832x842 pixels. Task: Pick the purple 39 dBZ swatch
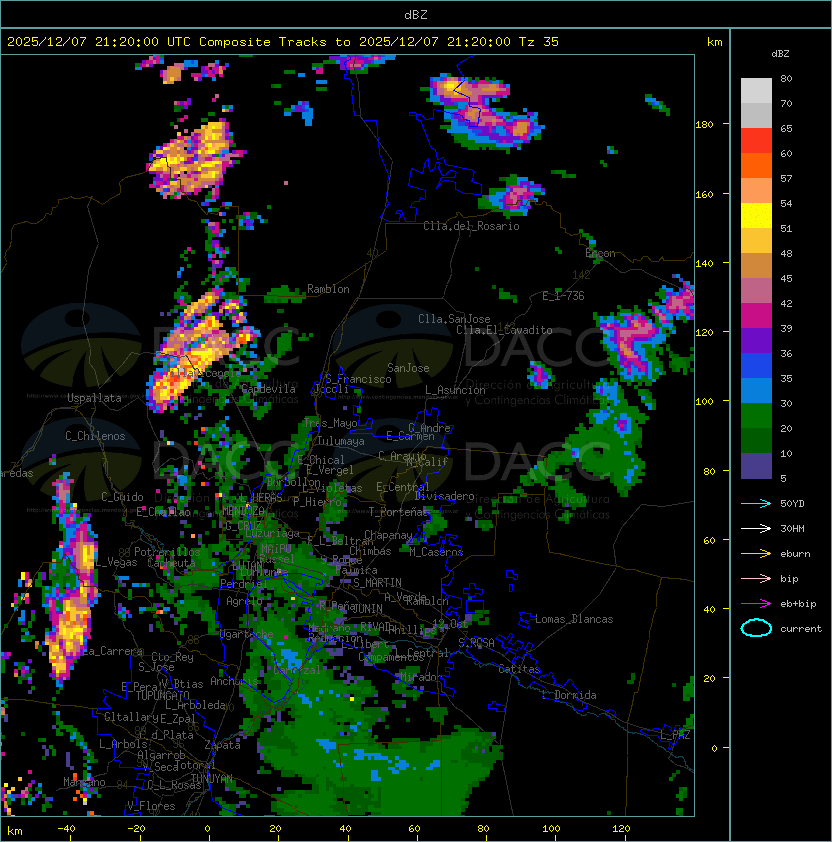pos(756,340)
